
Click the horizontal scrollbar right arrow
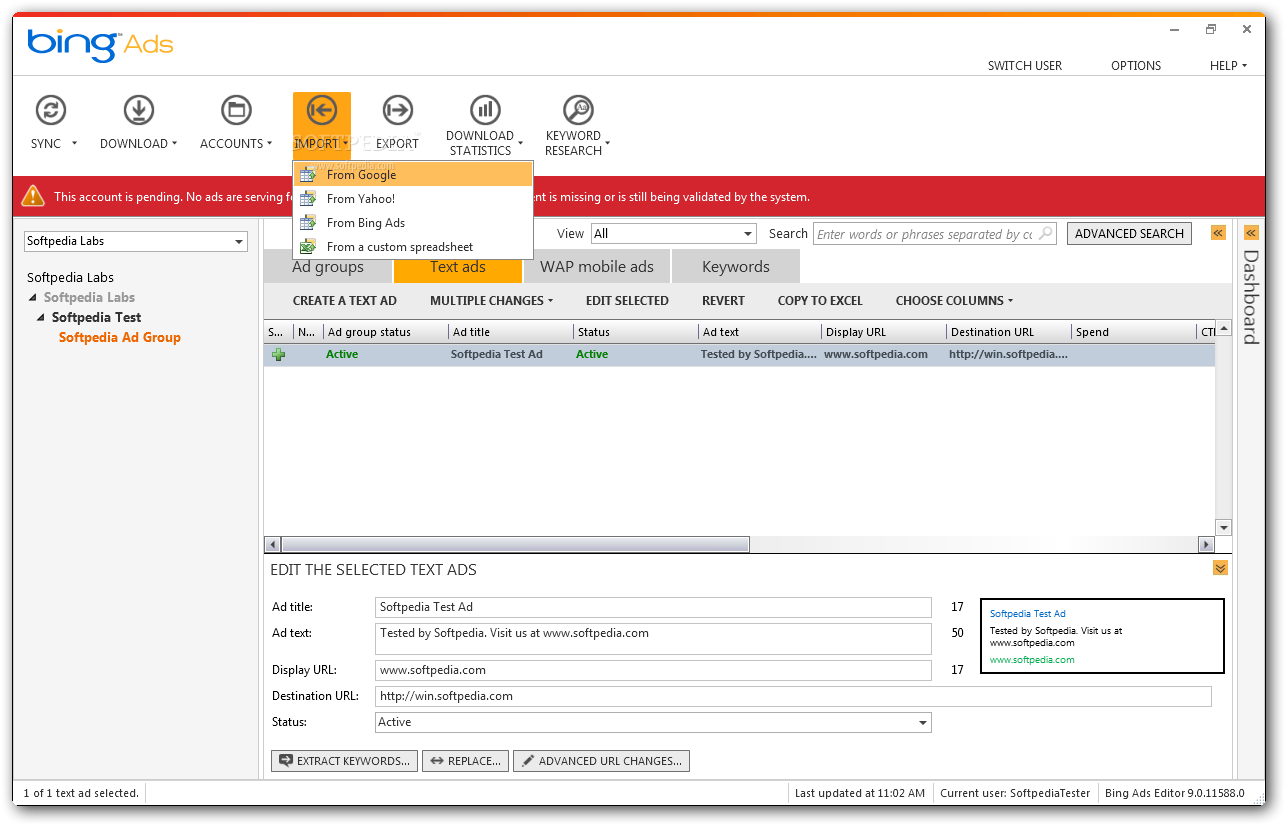pos(1206,545)
